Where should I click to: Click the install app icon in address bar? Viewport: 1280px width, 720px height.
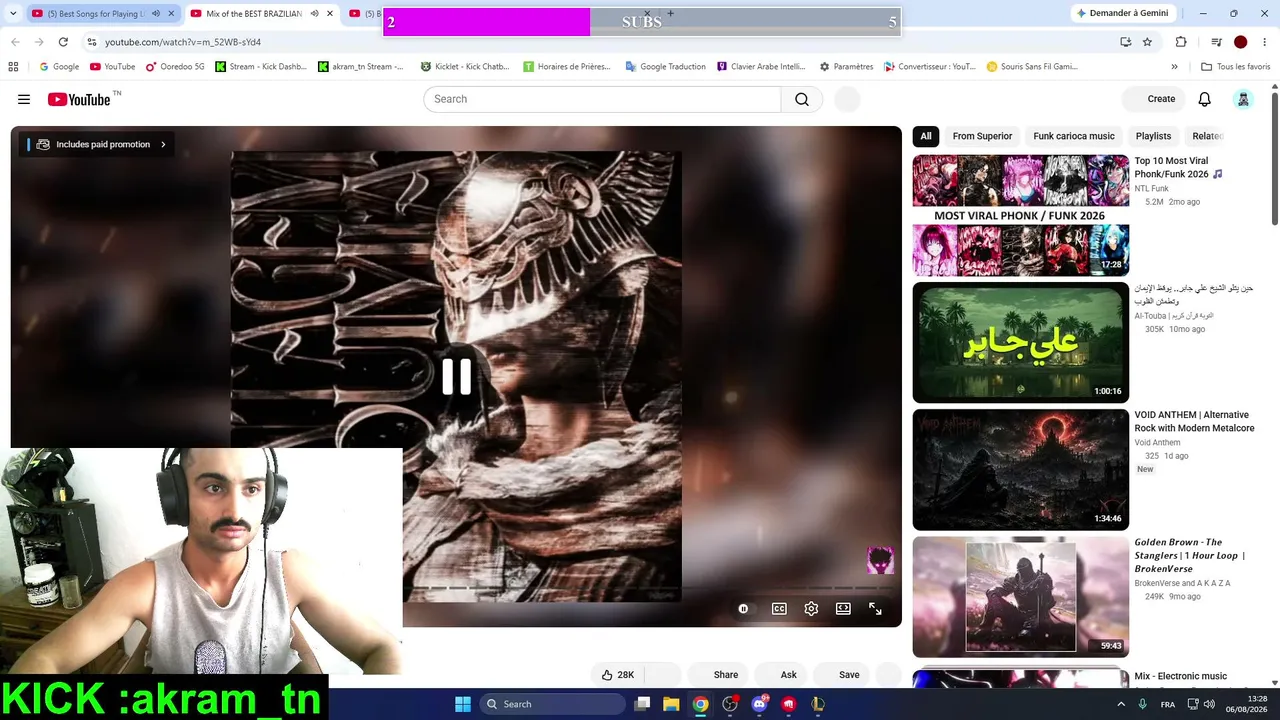1125,42
